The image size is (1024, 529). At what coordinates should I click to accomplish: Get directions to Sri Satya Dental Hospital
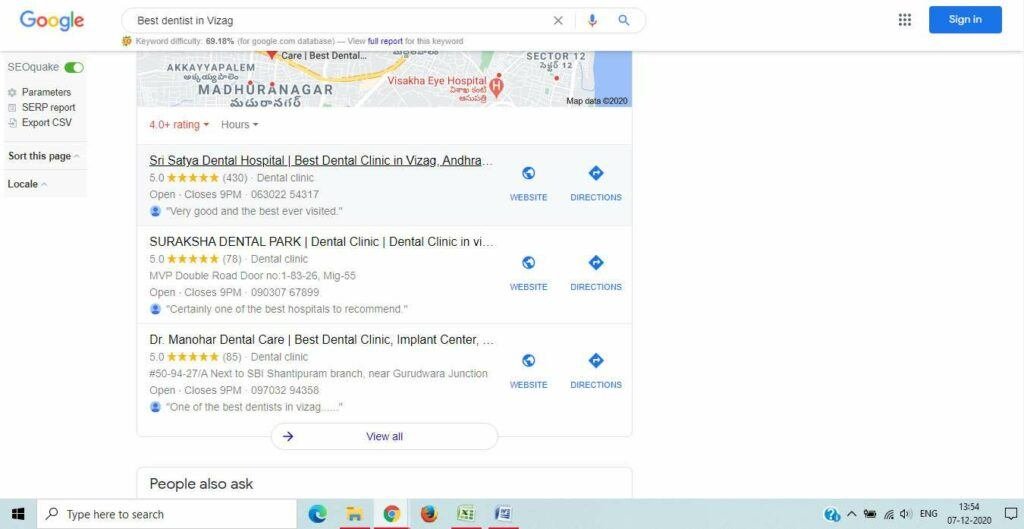(x=596, y=184)
